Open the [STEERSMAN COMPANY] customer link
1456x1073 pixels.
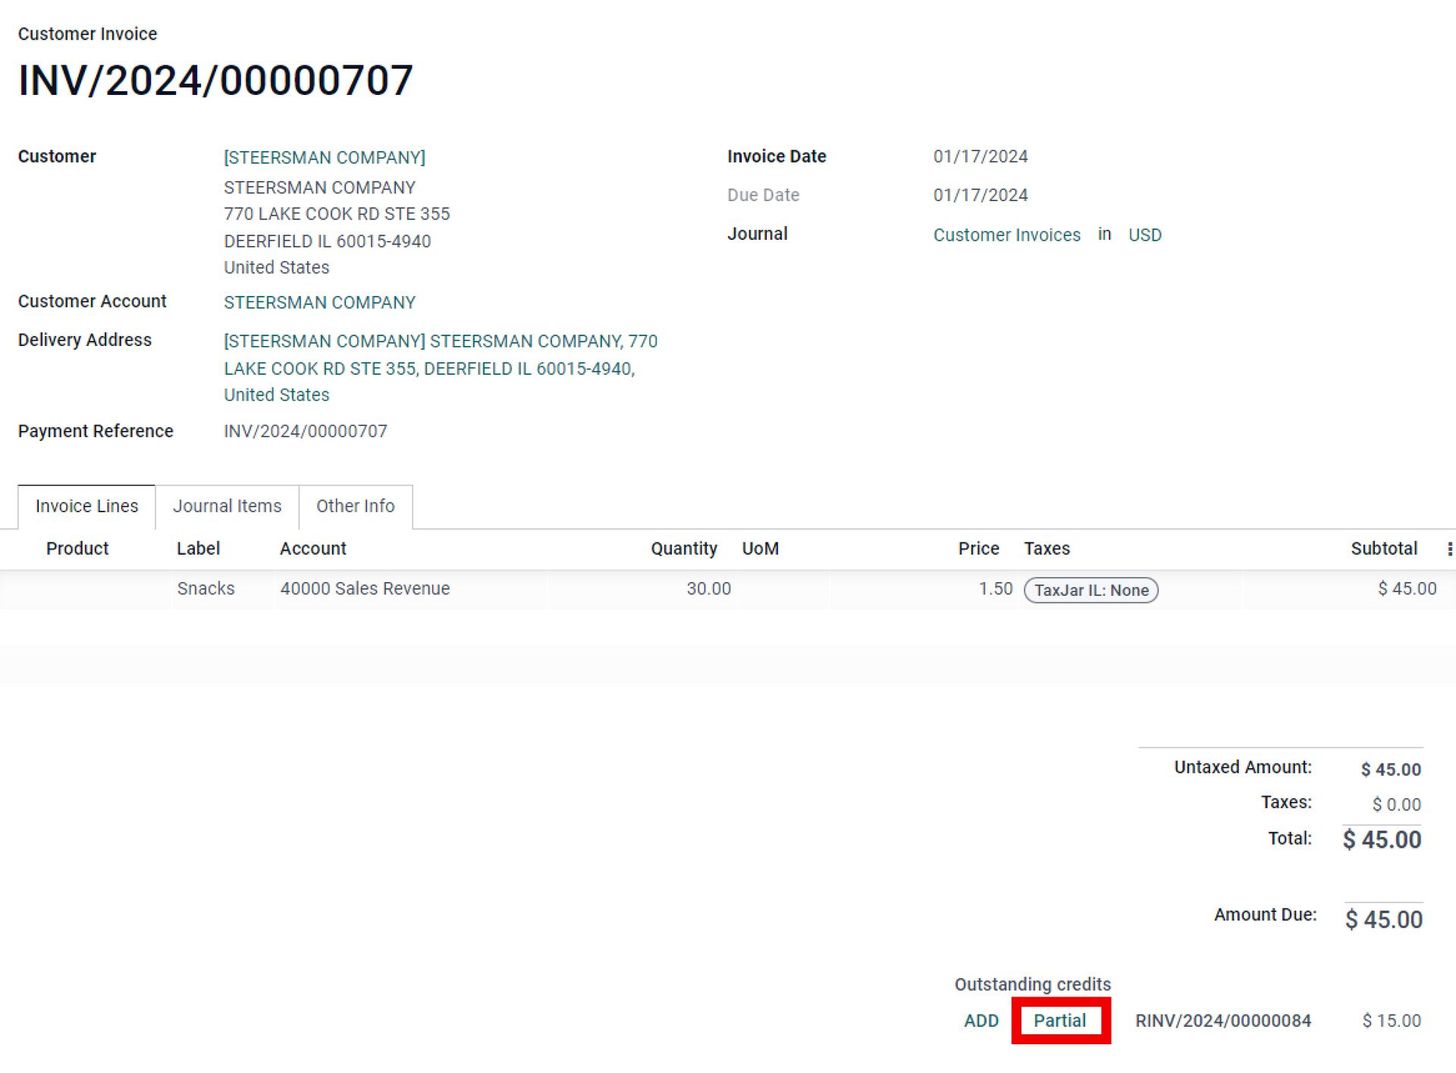(x=324, y=158)
